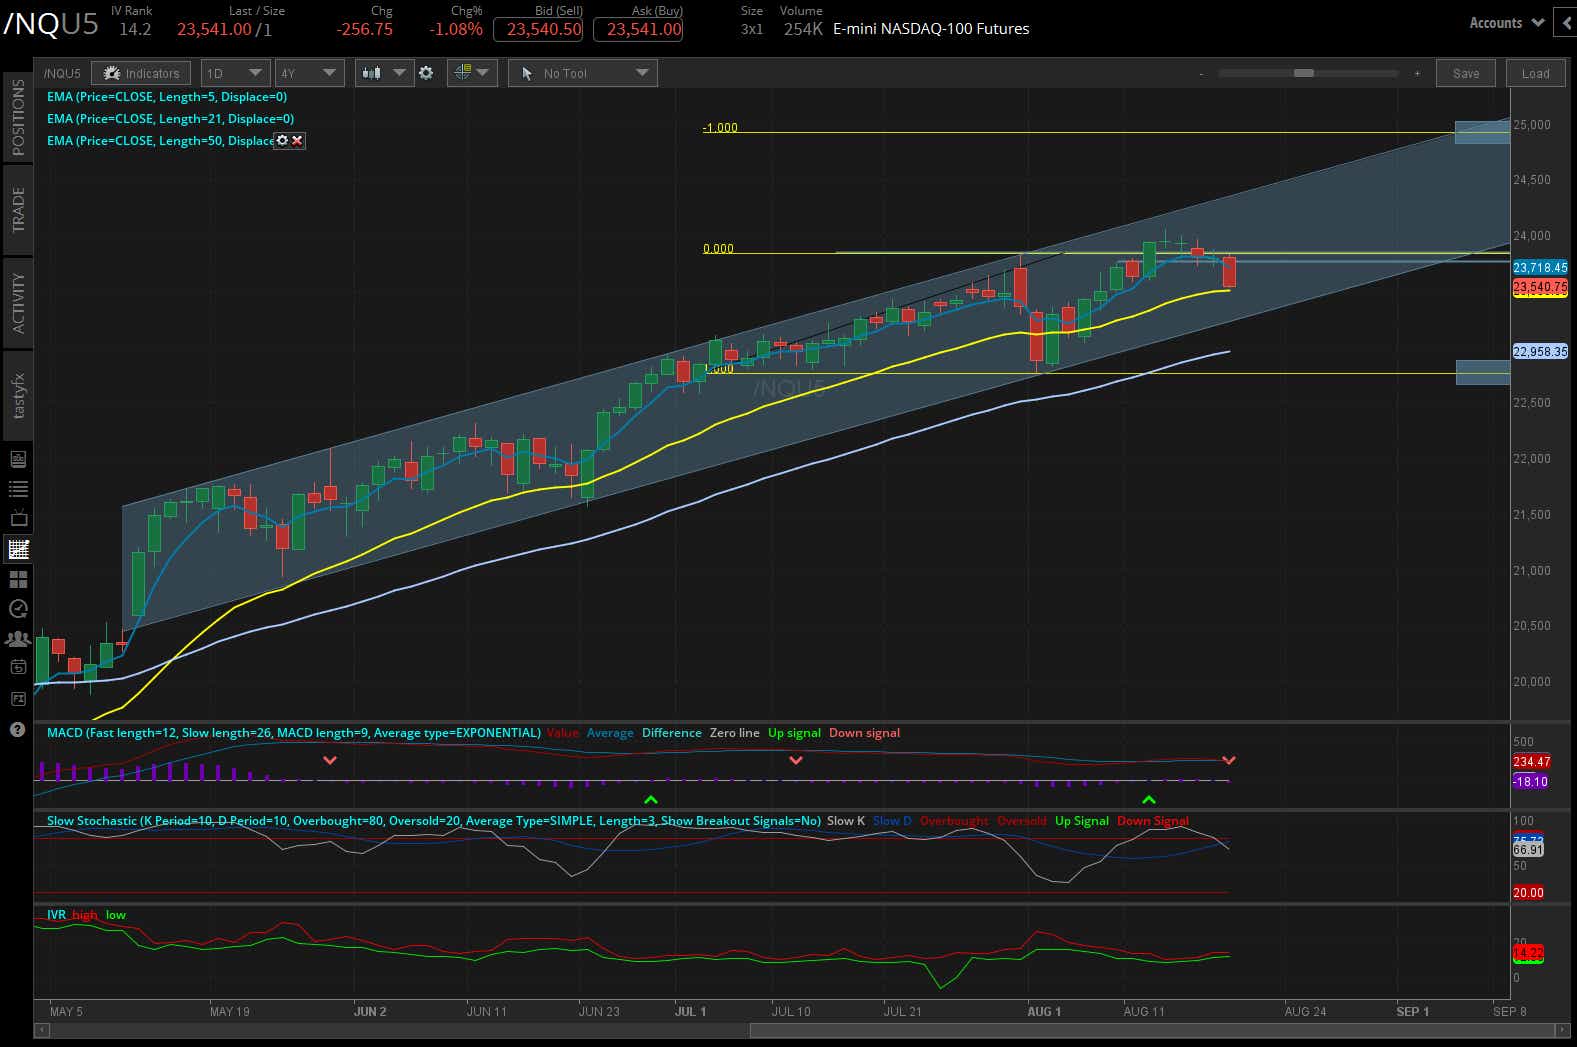The height and width of the screenshot is (1047, 1577).
Task: Click the -1.000 Fibonacci level label
Action: click(720, 128)
